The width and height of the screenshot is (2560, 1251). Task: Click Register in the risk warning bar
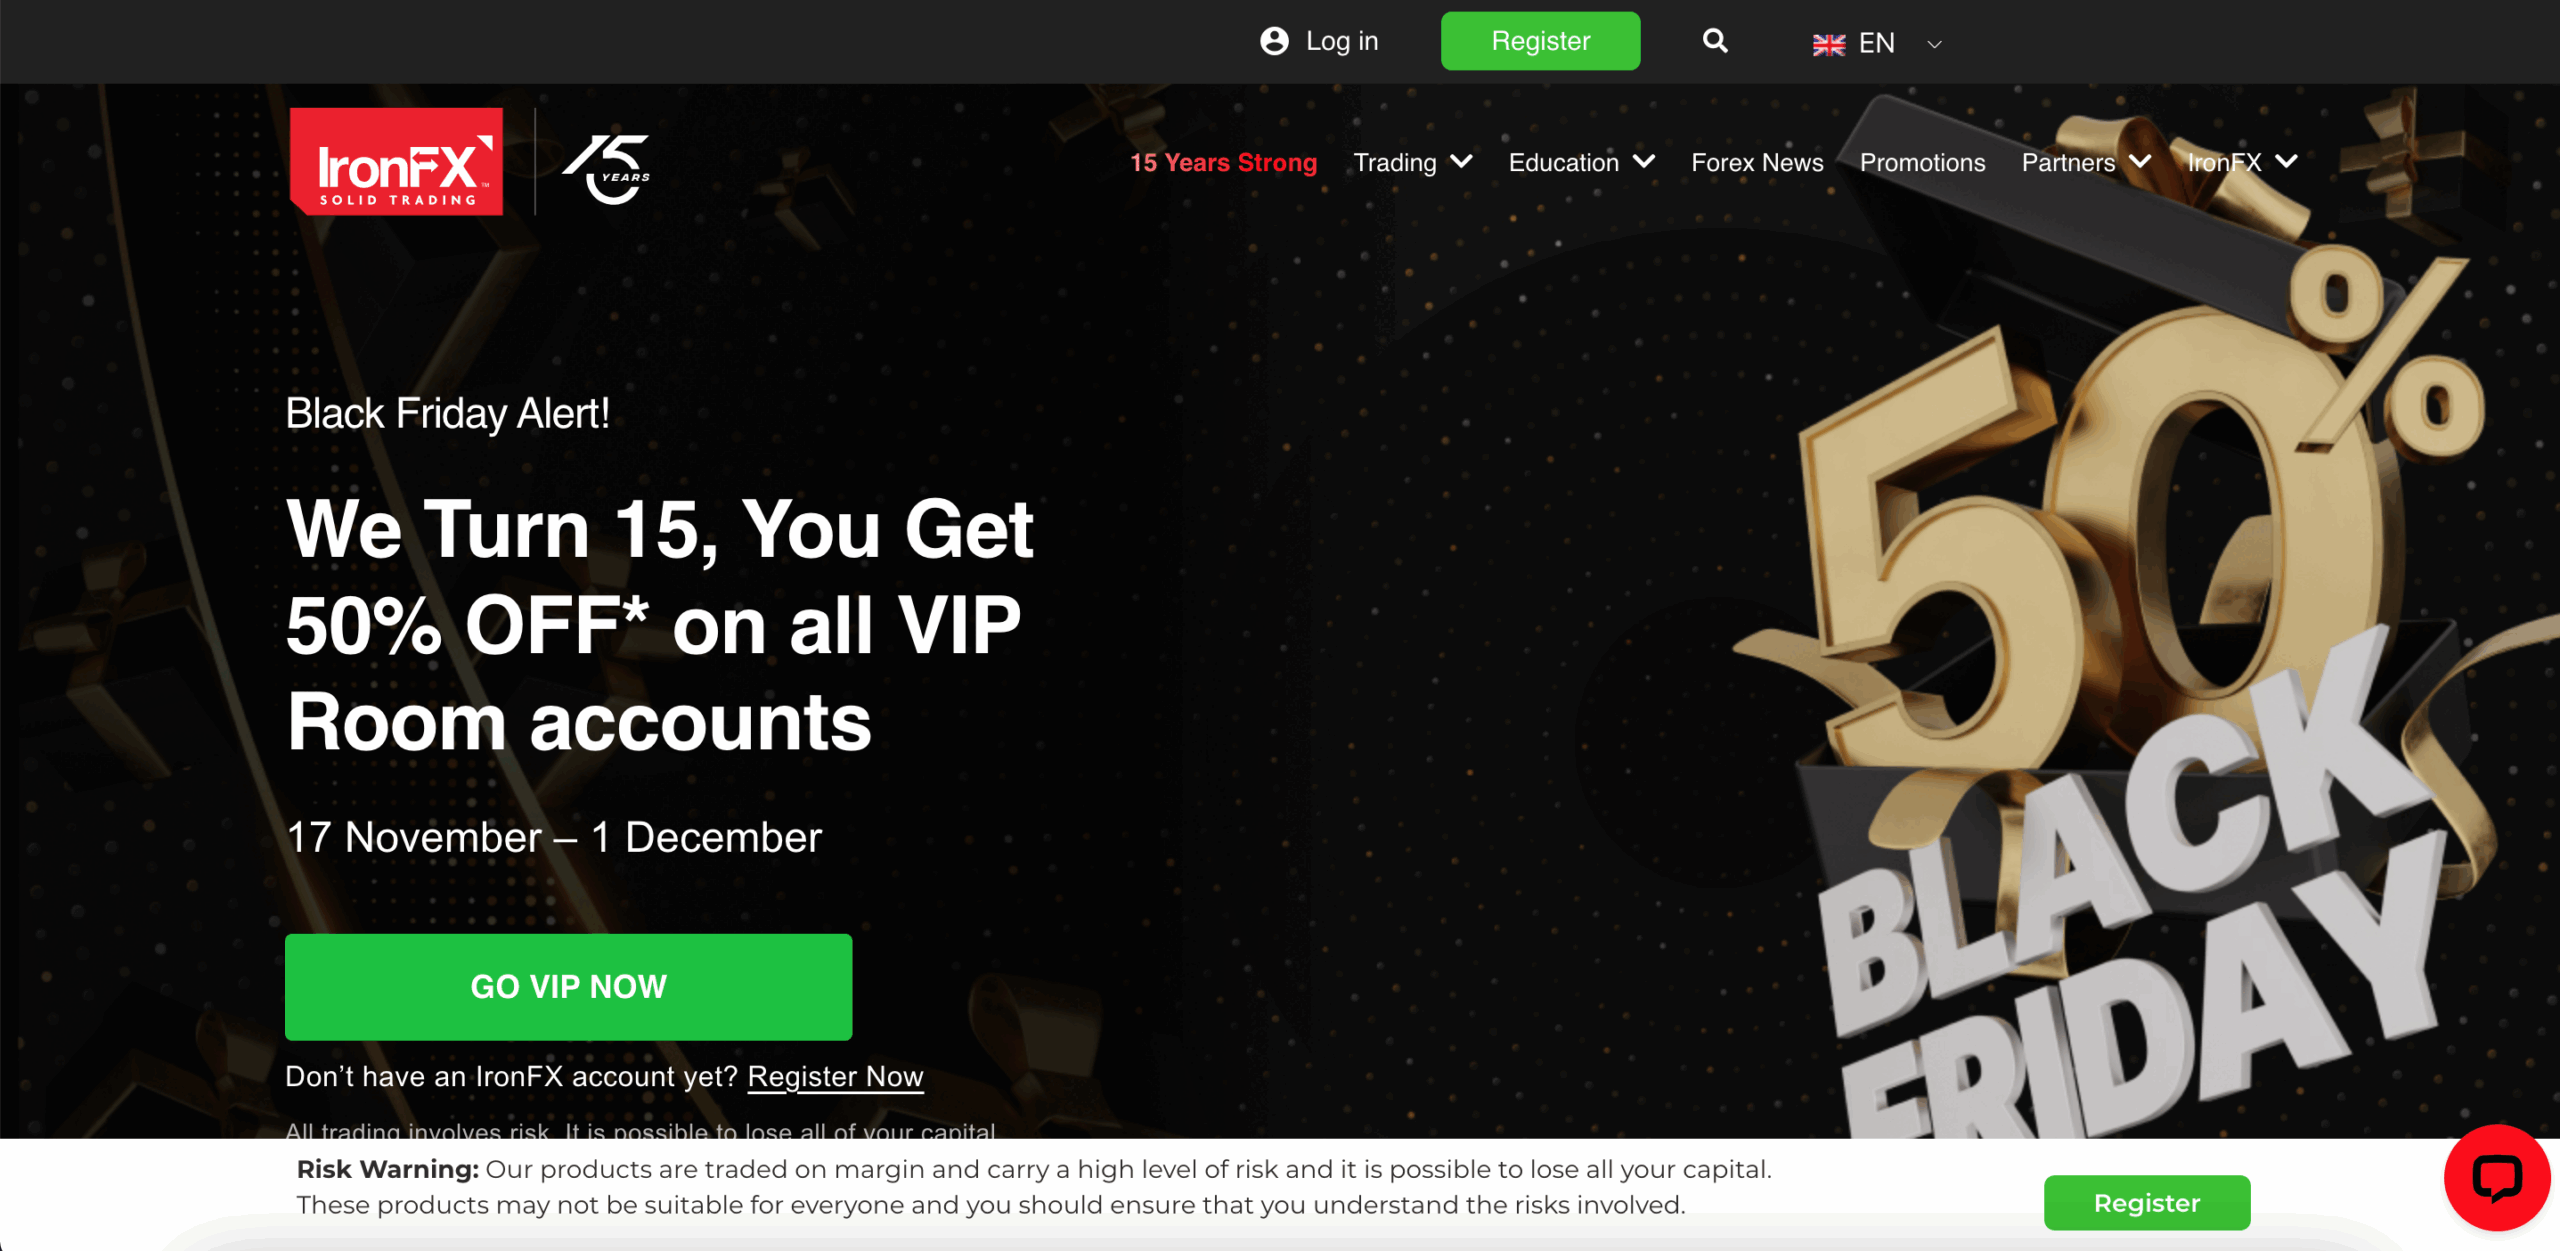pos(2147,1202)
